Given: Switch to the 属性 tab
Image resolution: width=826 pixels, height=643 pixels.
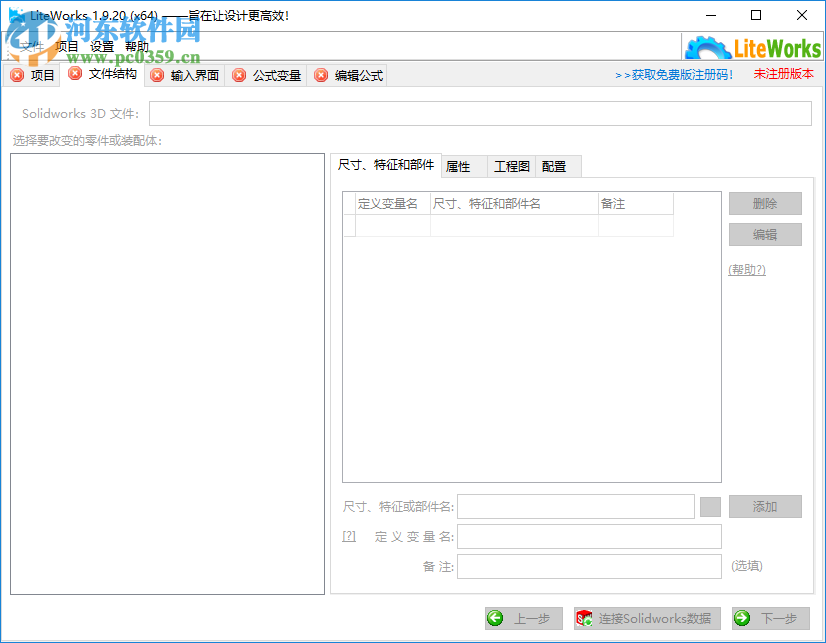Looking at the screenshot, I should 461,166.
